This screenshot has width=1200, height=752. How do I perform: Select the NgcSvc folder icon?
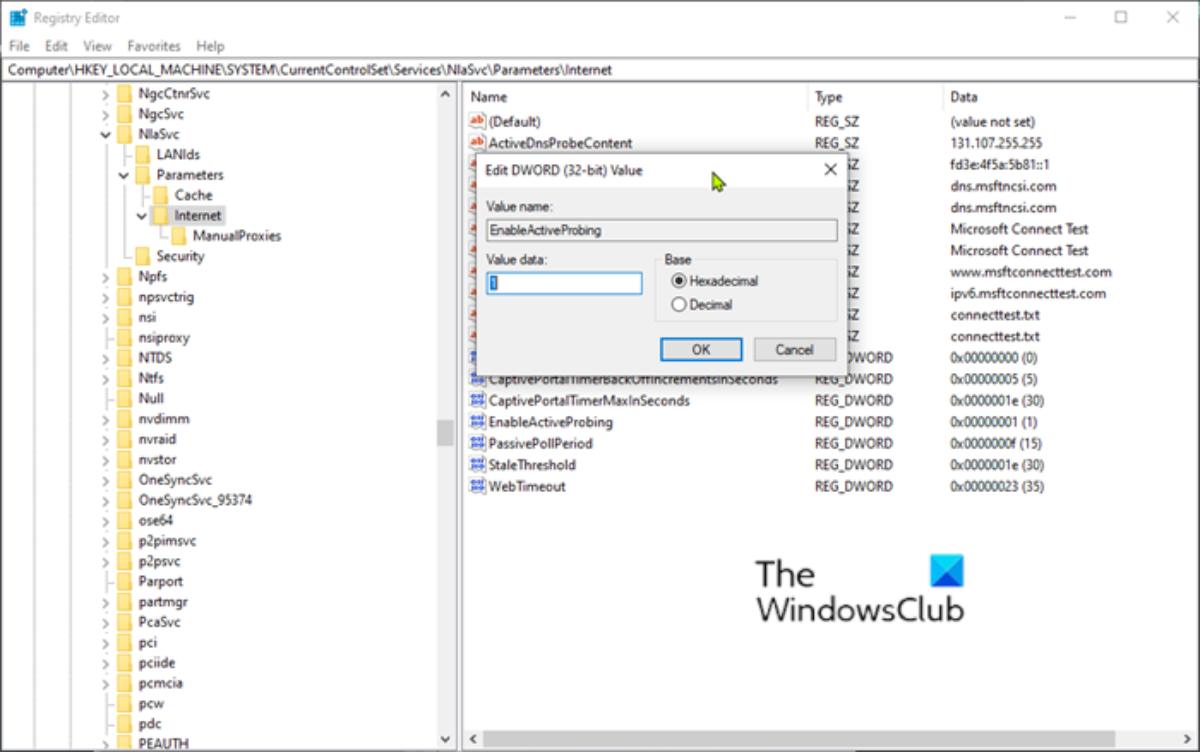click(124, 114)
